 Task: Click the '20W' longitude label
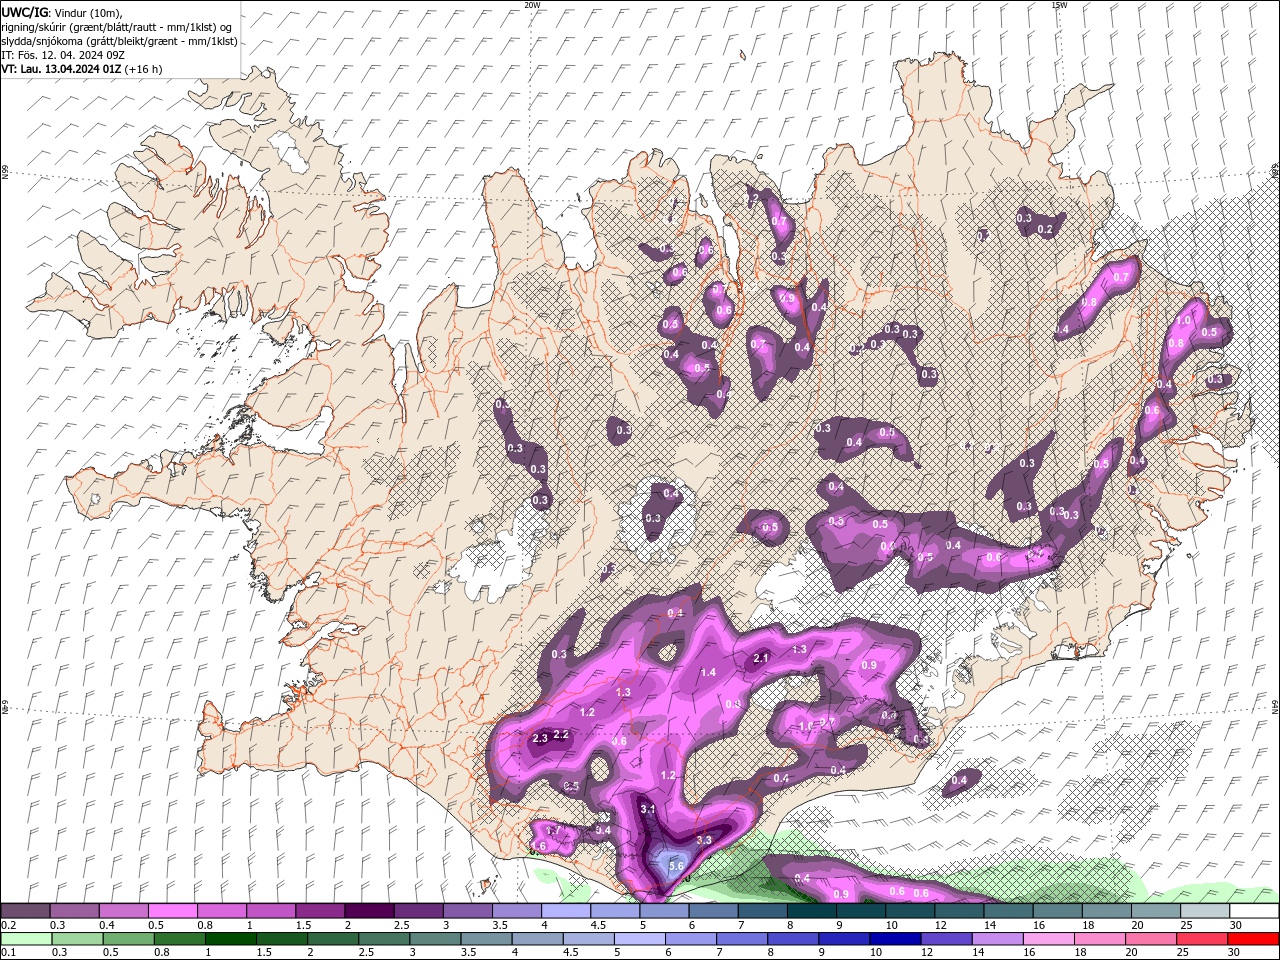(532, 5)
